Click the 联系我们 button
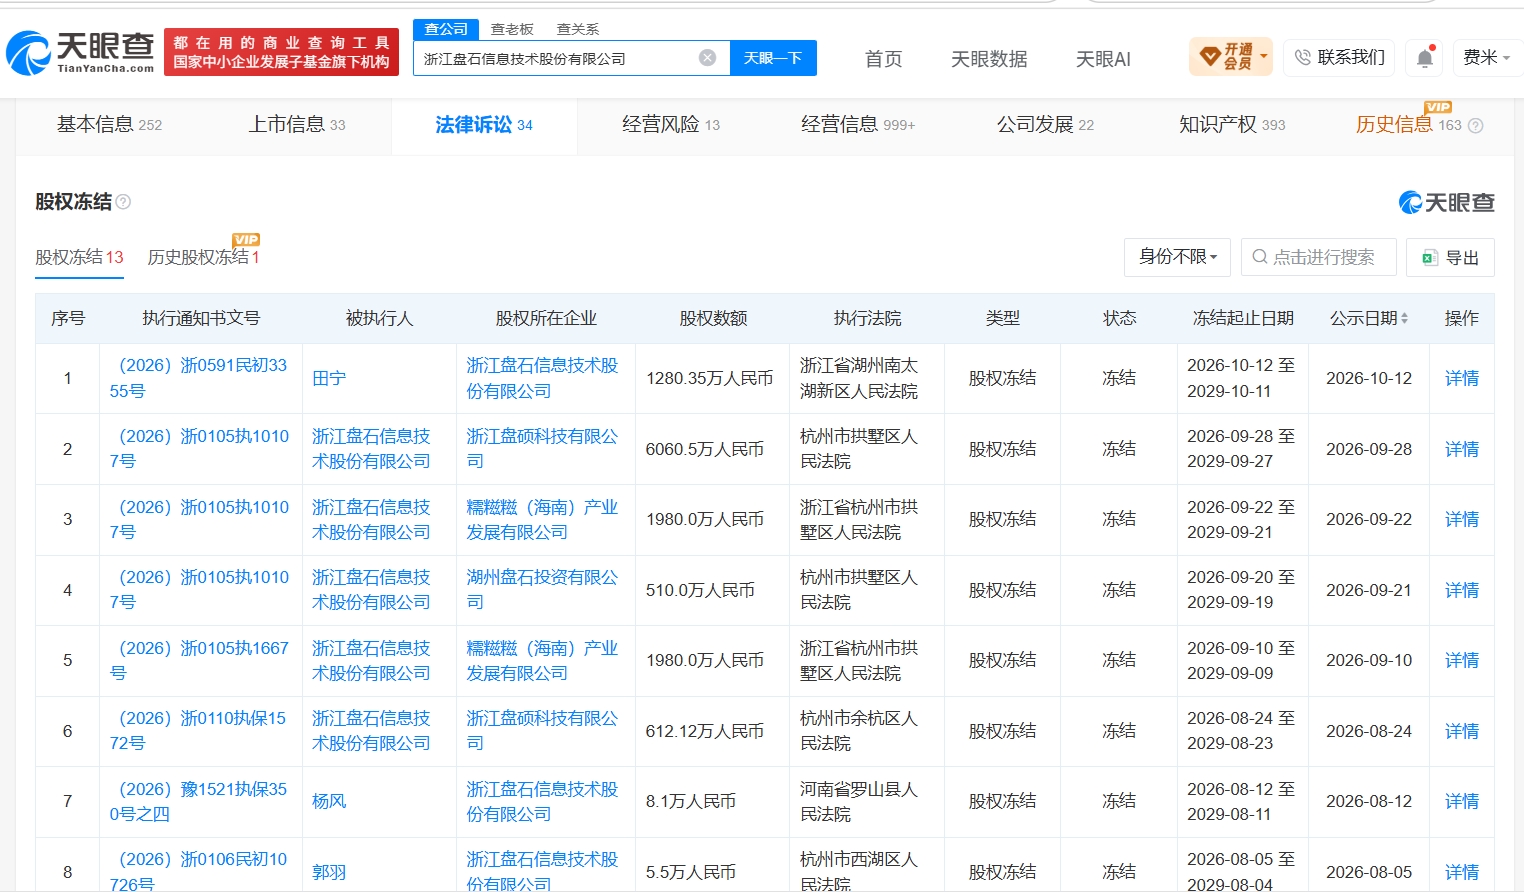 (x=1340, y=57)
